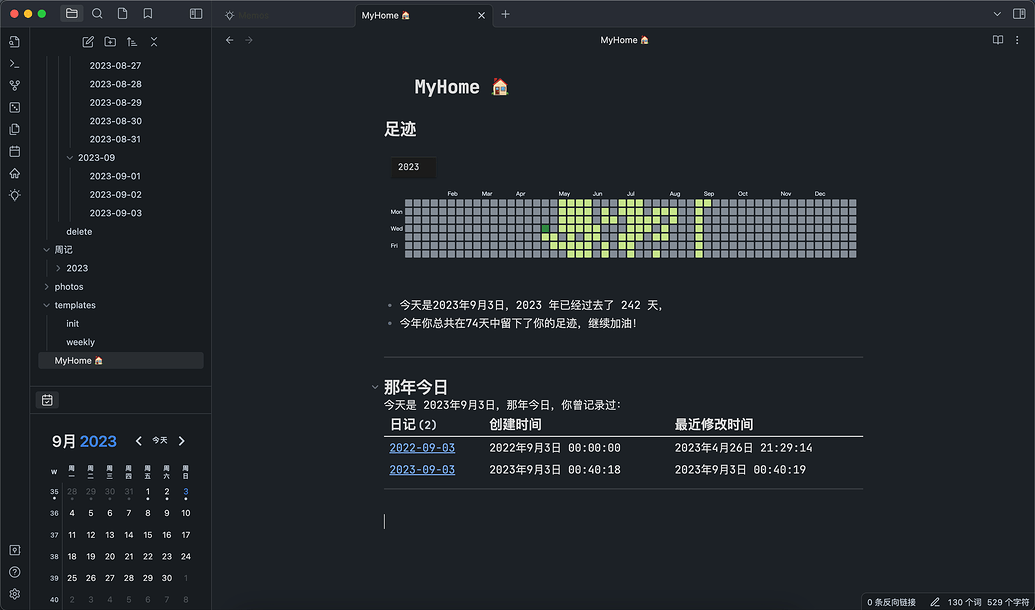Open the 2022-09-03 diary link
The image size is (1035, 610).
point(422,447)
